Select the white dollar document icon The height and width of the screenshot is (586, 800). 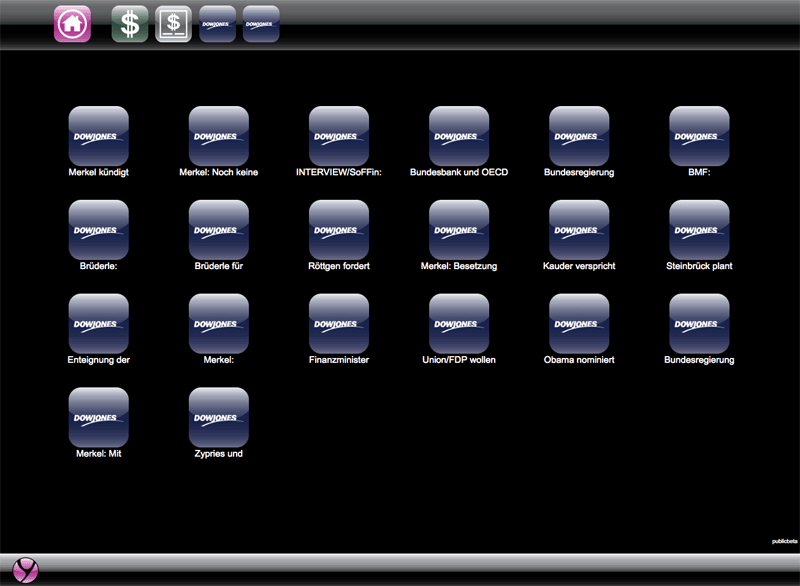click(173, 24)
